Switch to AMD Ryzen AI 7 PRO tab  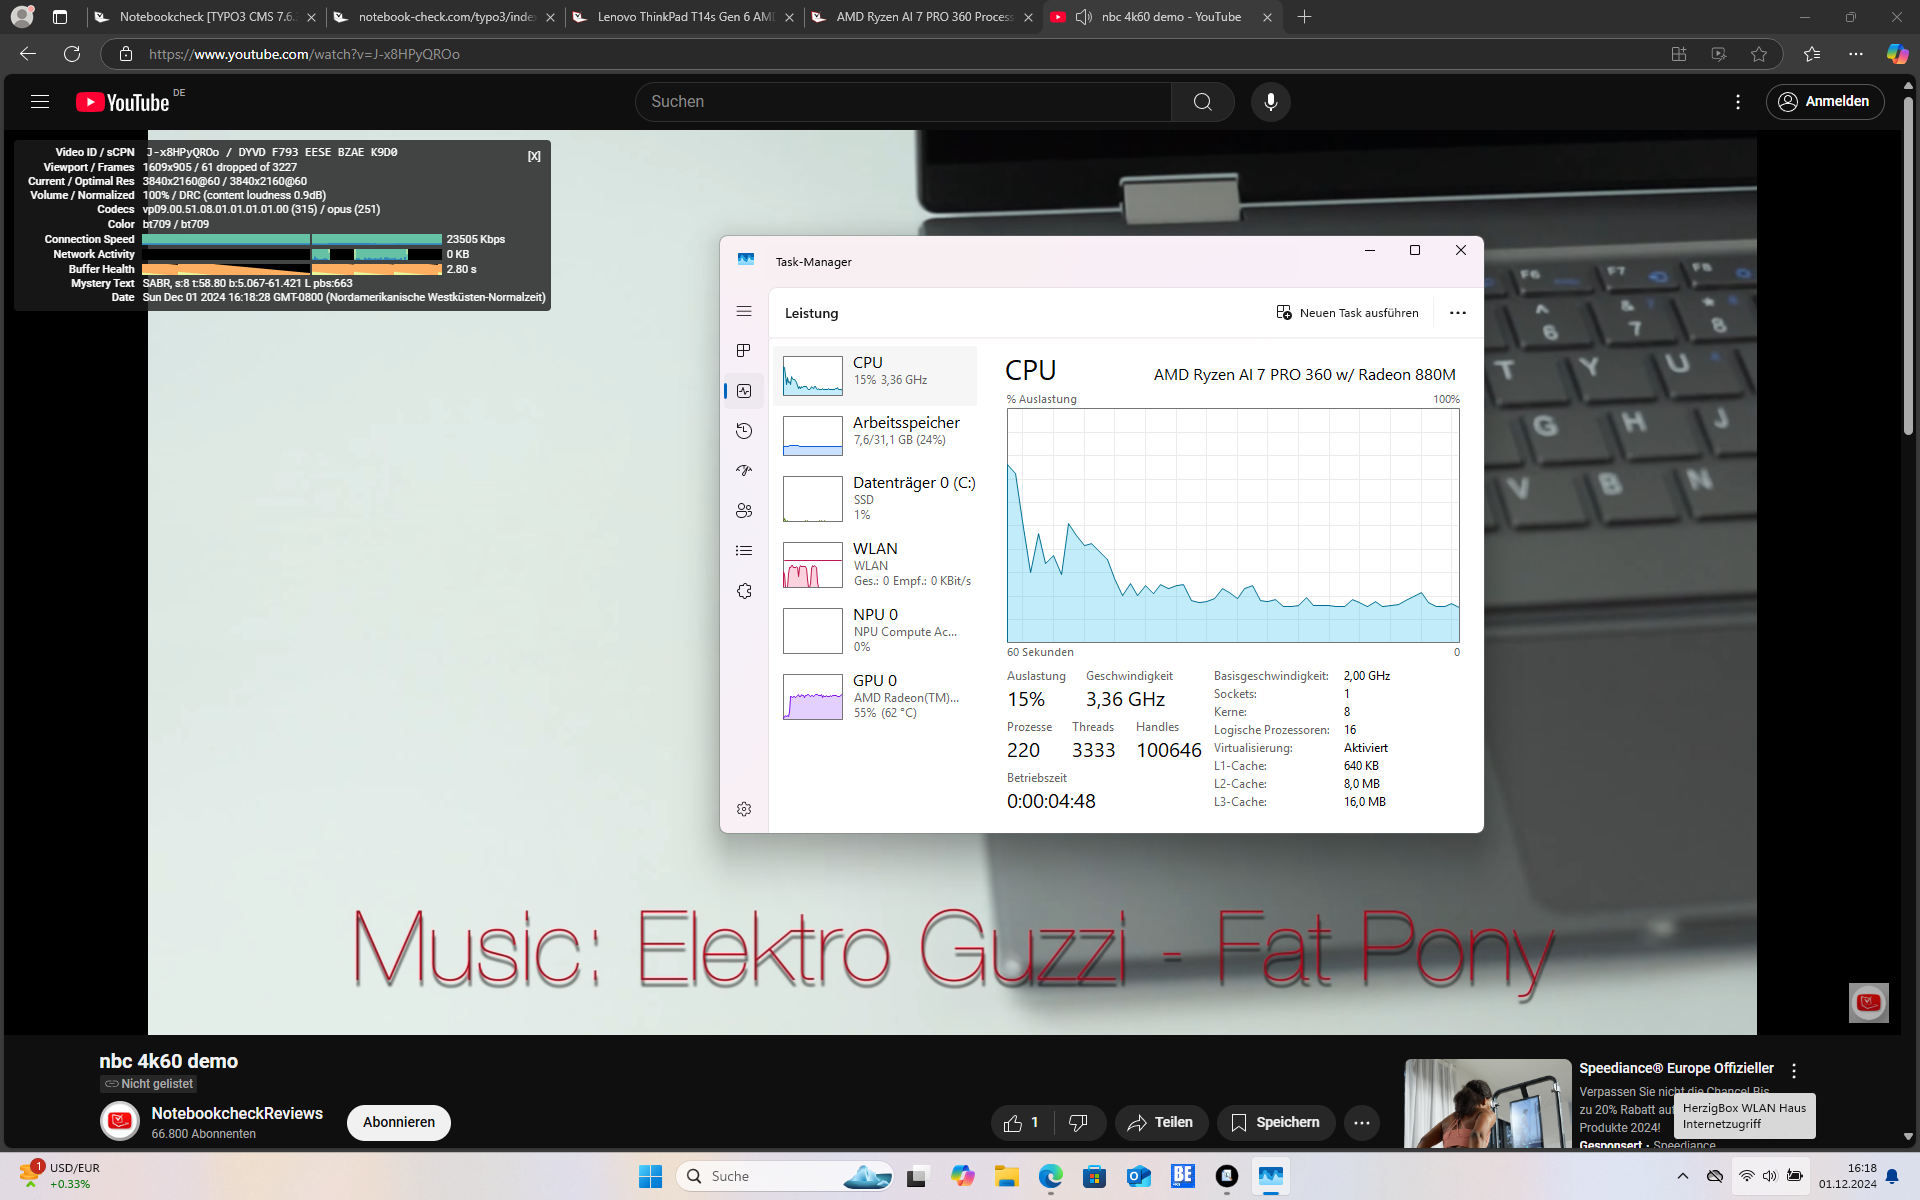[924, 17]
